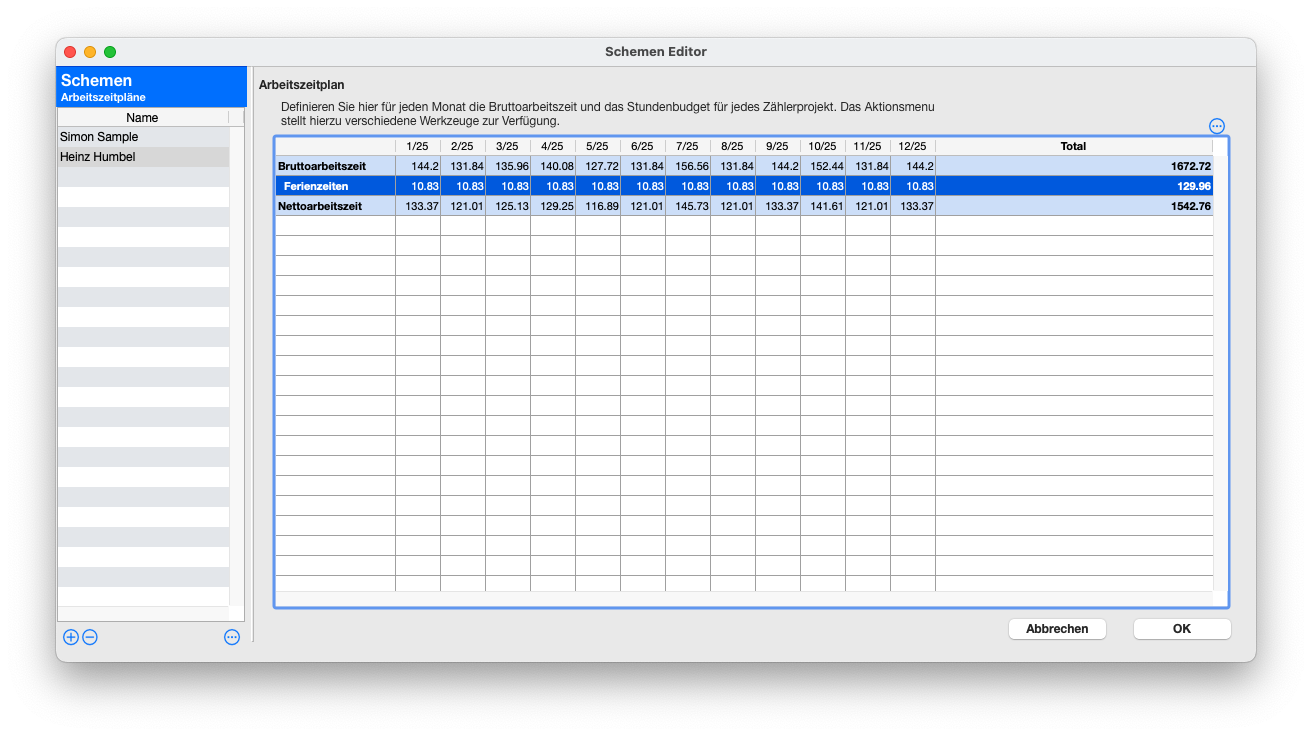Select Bruttoarbeitszeit total 1672.72

(1074, 166)
